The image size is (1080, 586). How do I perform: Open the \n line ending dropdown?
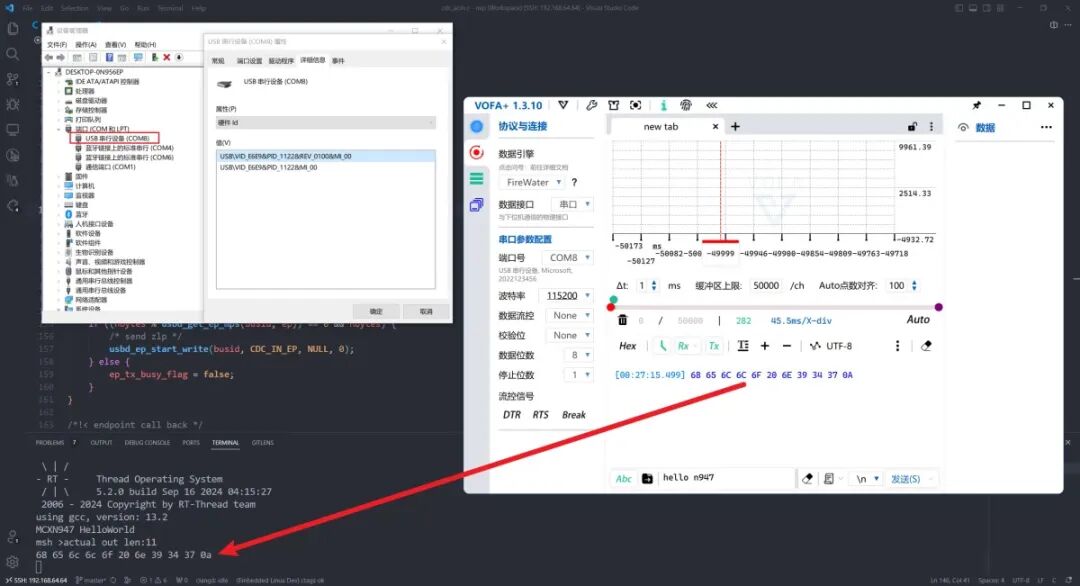tap(866, 479)
